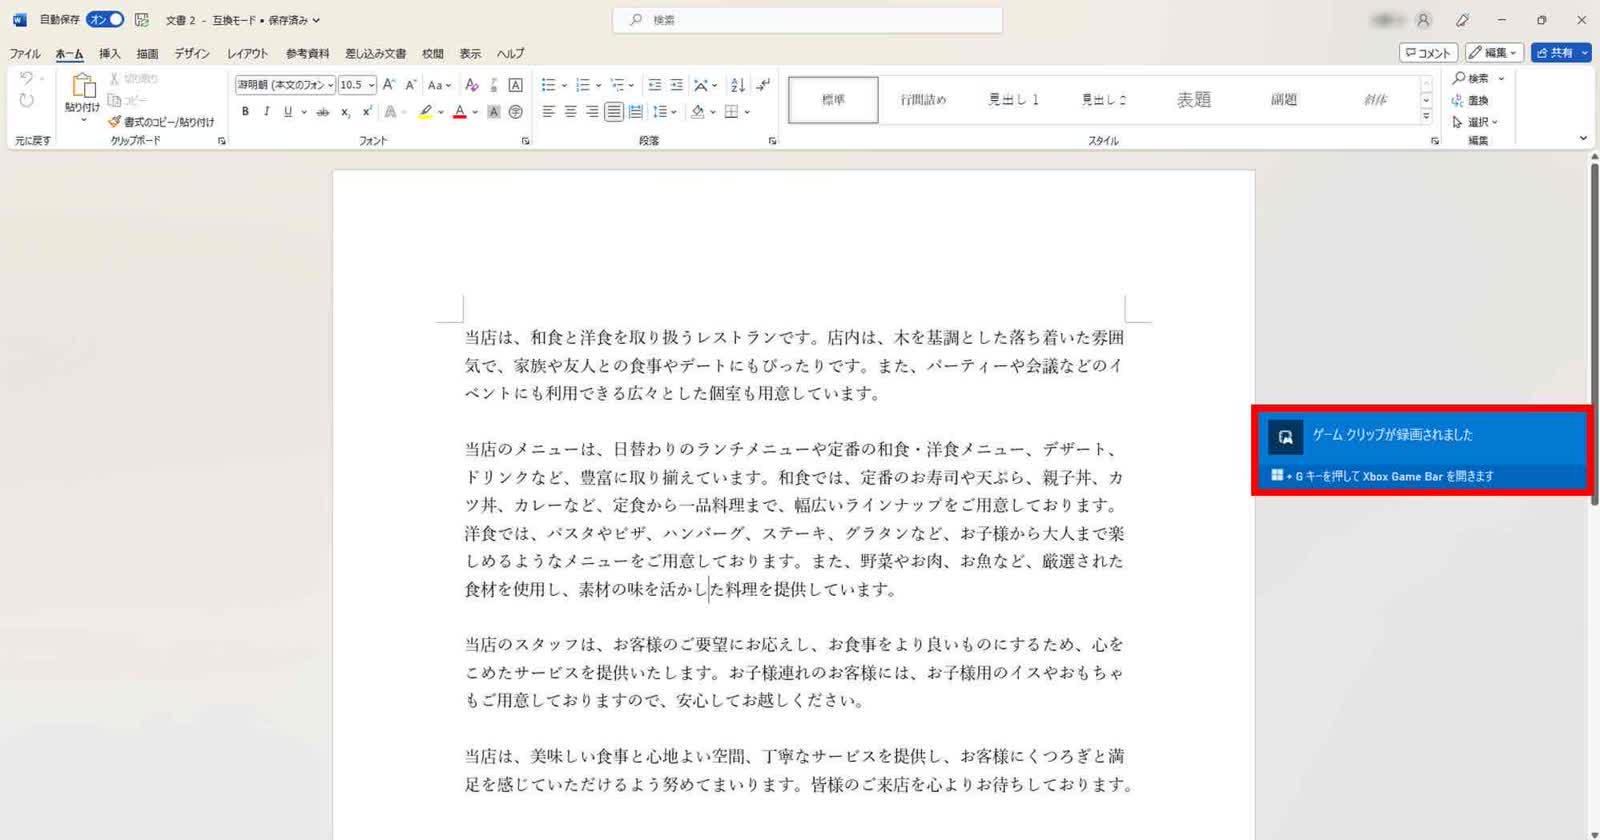Apply red font color
The image size is (1600, 840).
(460, 112)
